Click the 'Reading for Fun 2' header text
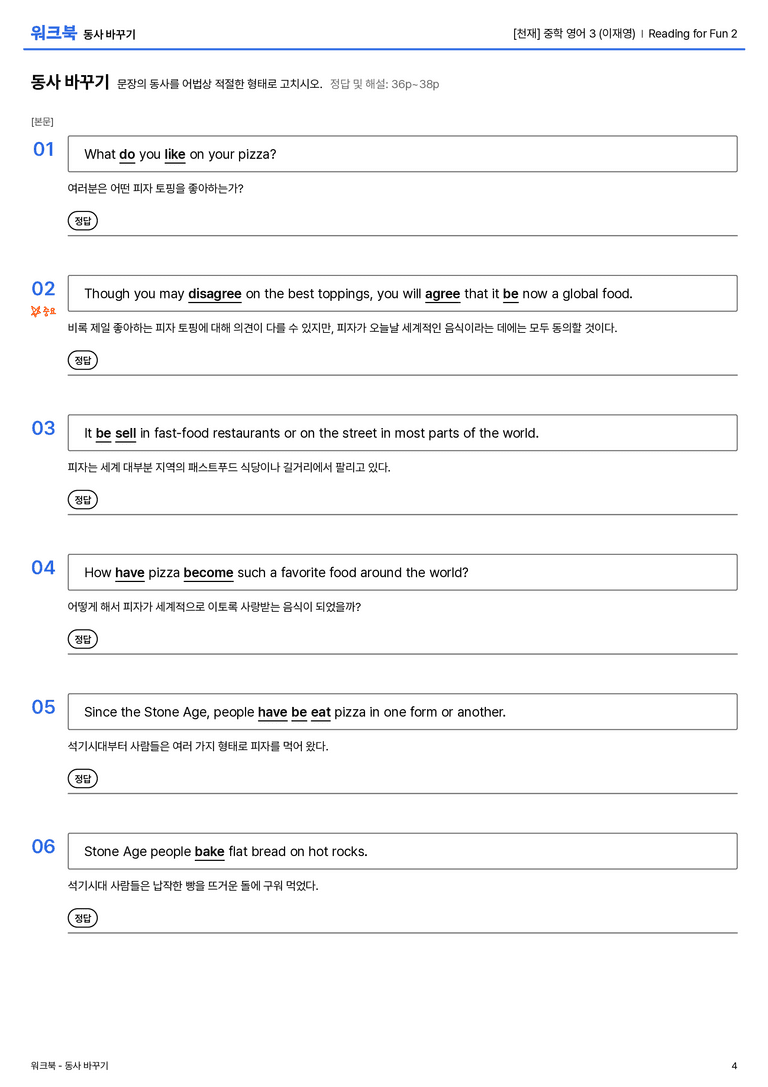768x1087 pixels. [x=692, y=33]
